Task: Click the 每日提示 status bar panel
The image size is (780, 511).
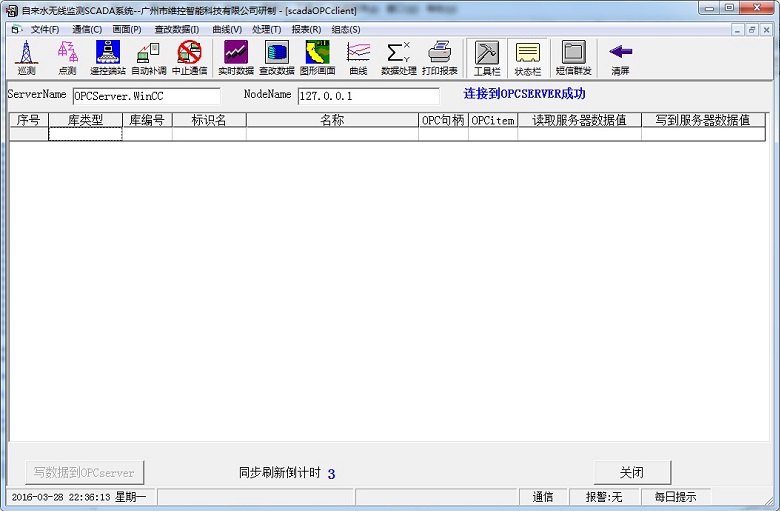Action: (676, 497)
